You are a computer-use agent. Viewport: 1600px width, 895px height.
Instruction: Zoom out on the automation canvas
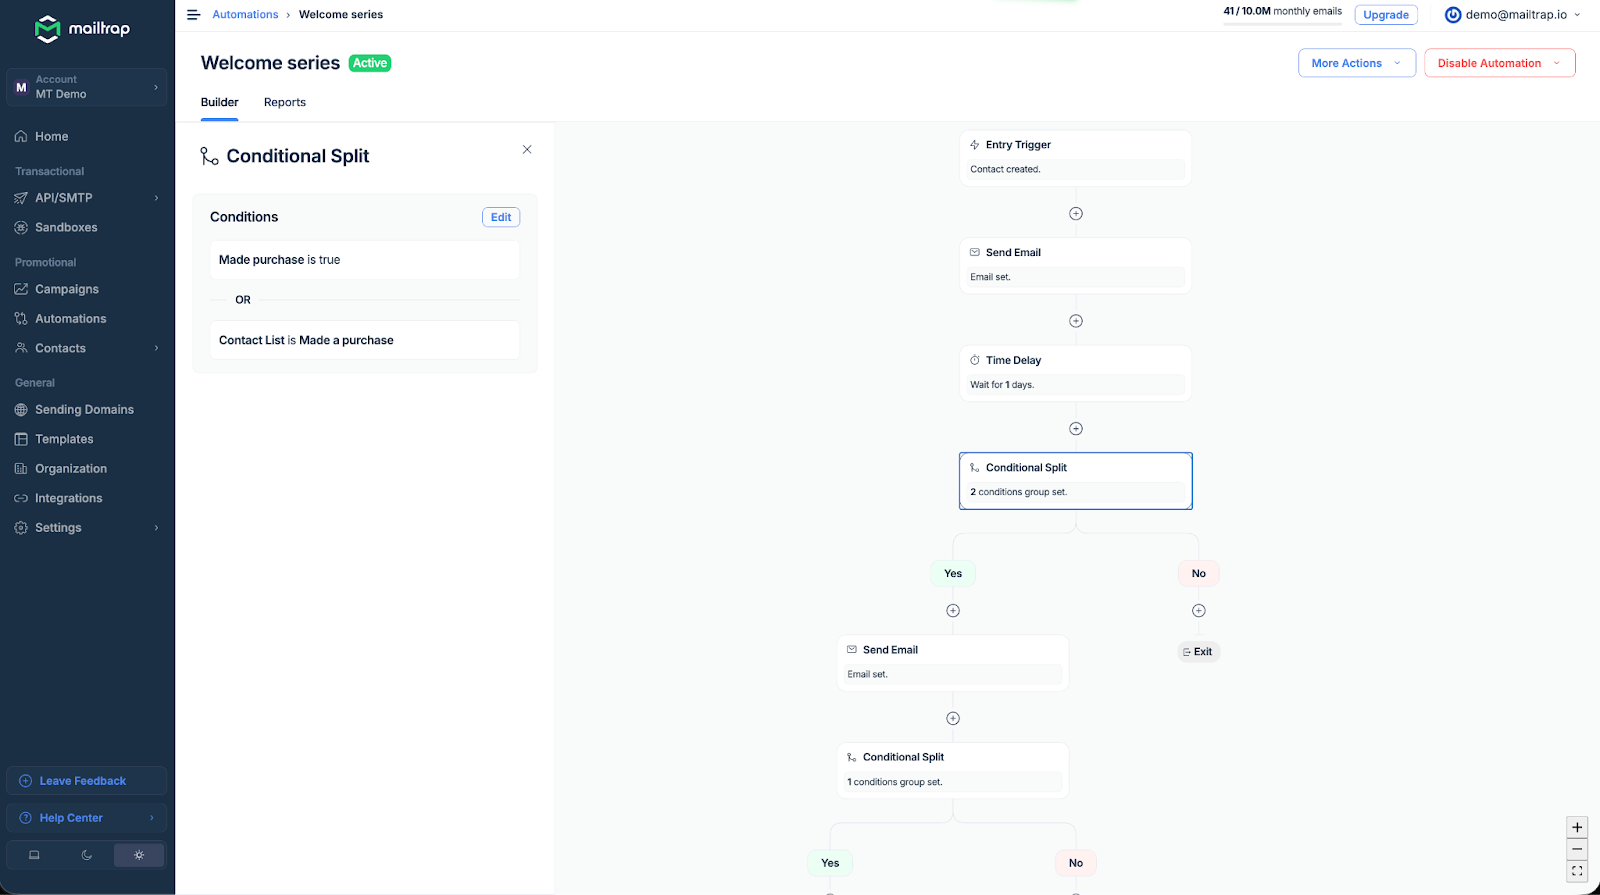pyautogui.click(x=1577, y=849)
